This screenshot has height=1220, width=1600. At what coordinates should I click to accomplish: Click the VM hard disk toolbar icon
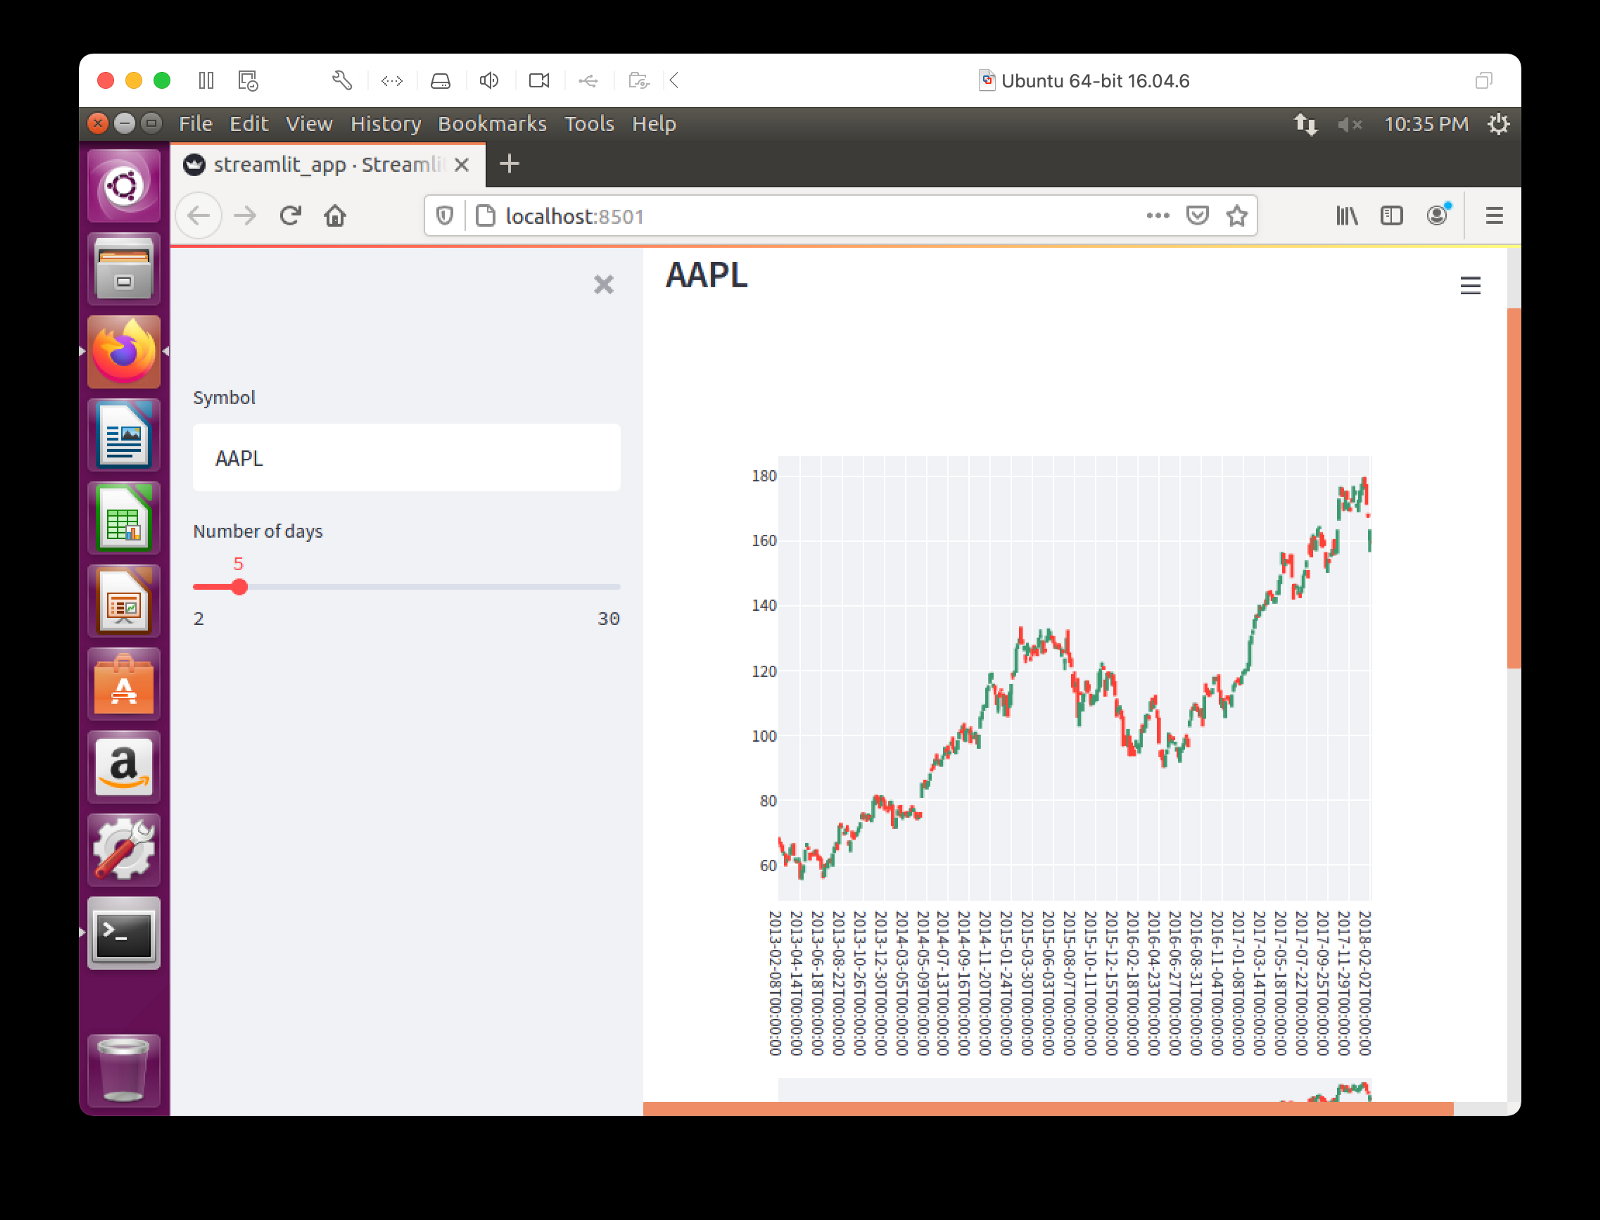(x=440, y=80)
